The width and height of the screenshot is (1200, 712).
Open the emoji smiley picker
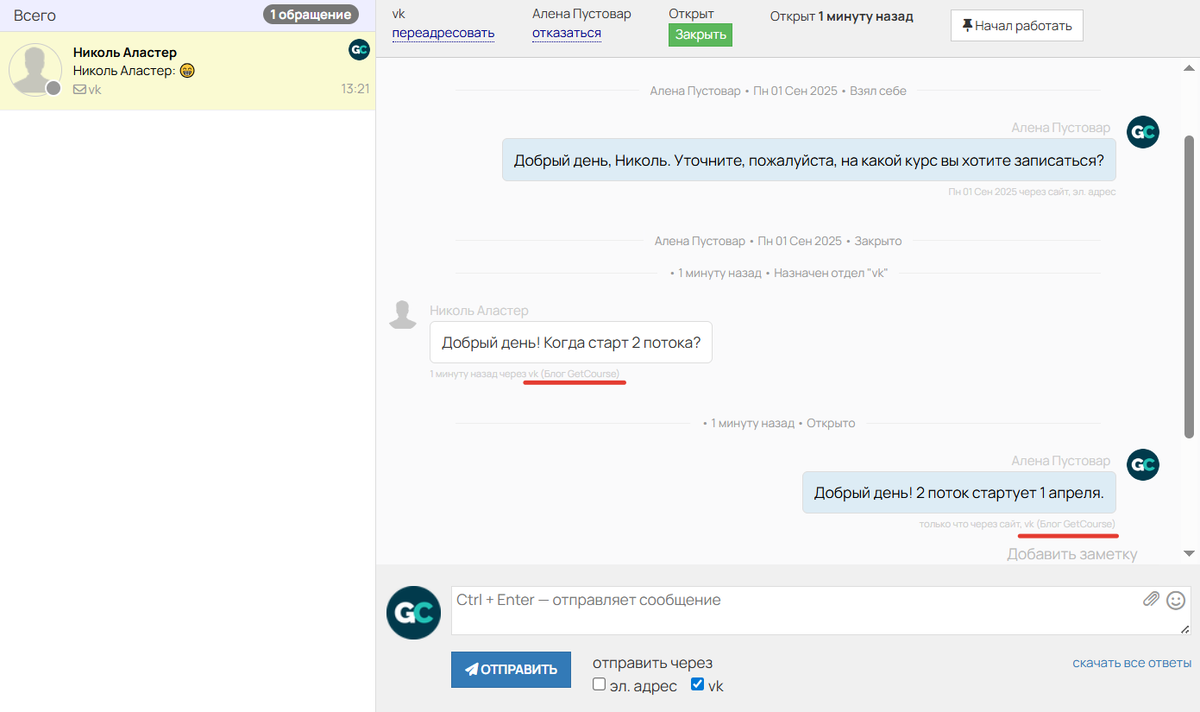[1176, 600]
